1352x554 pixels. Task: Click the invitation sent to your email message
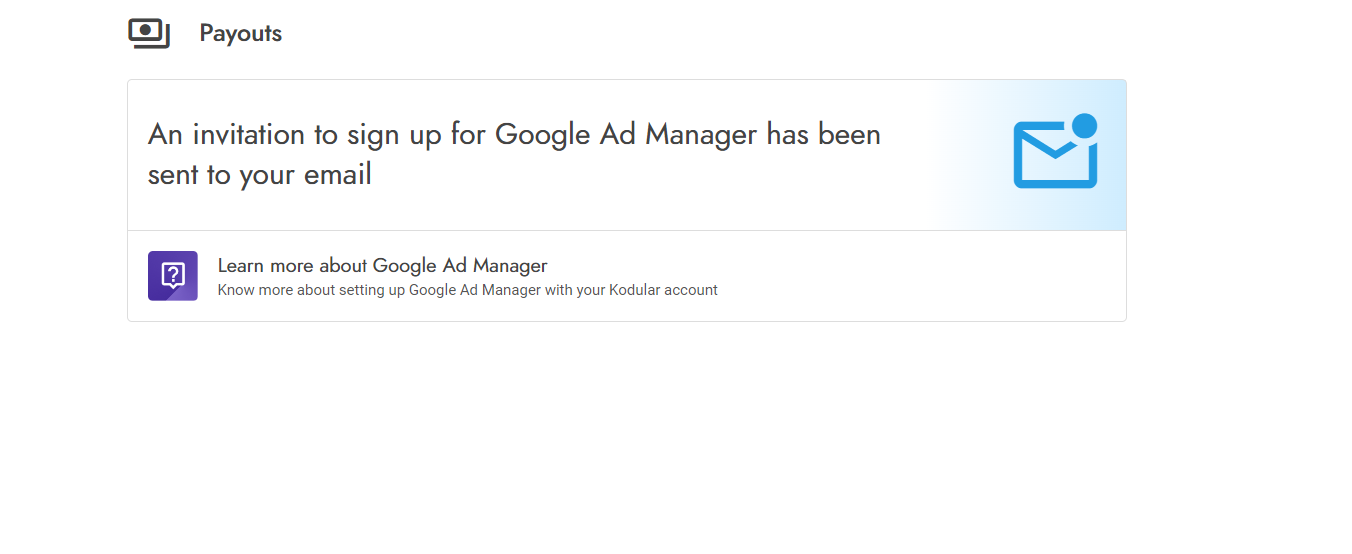514,154
